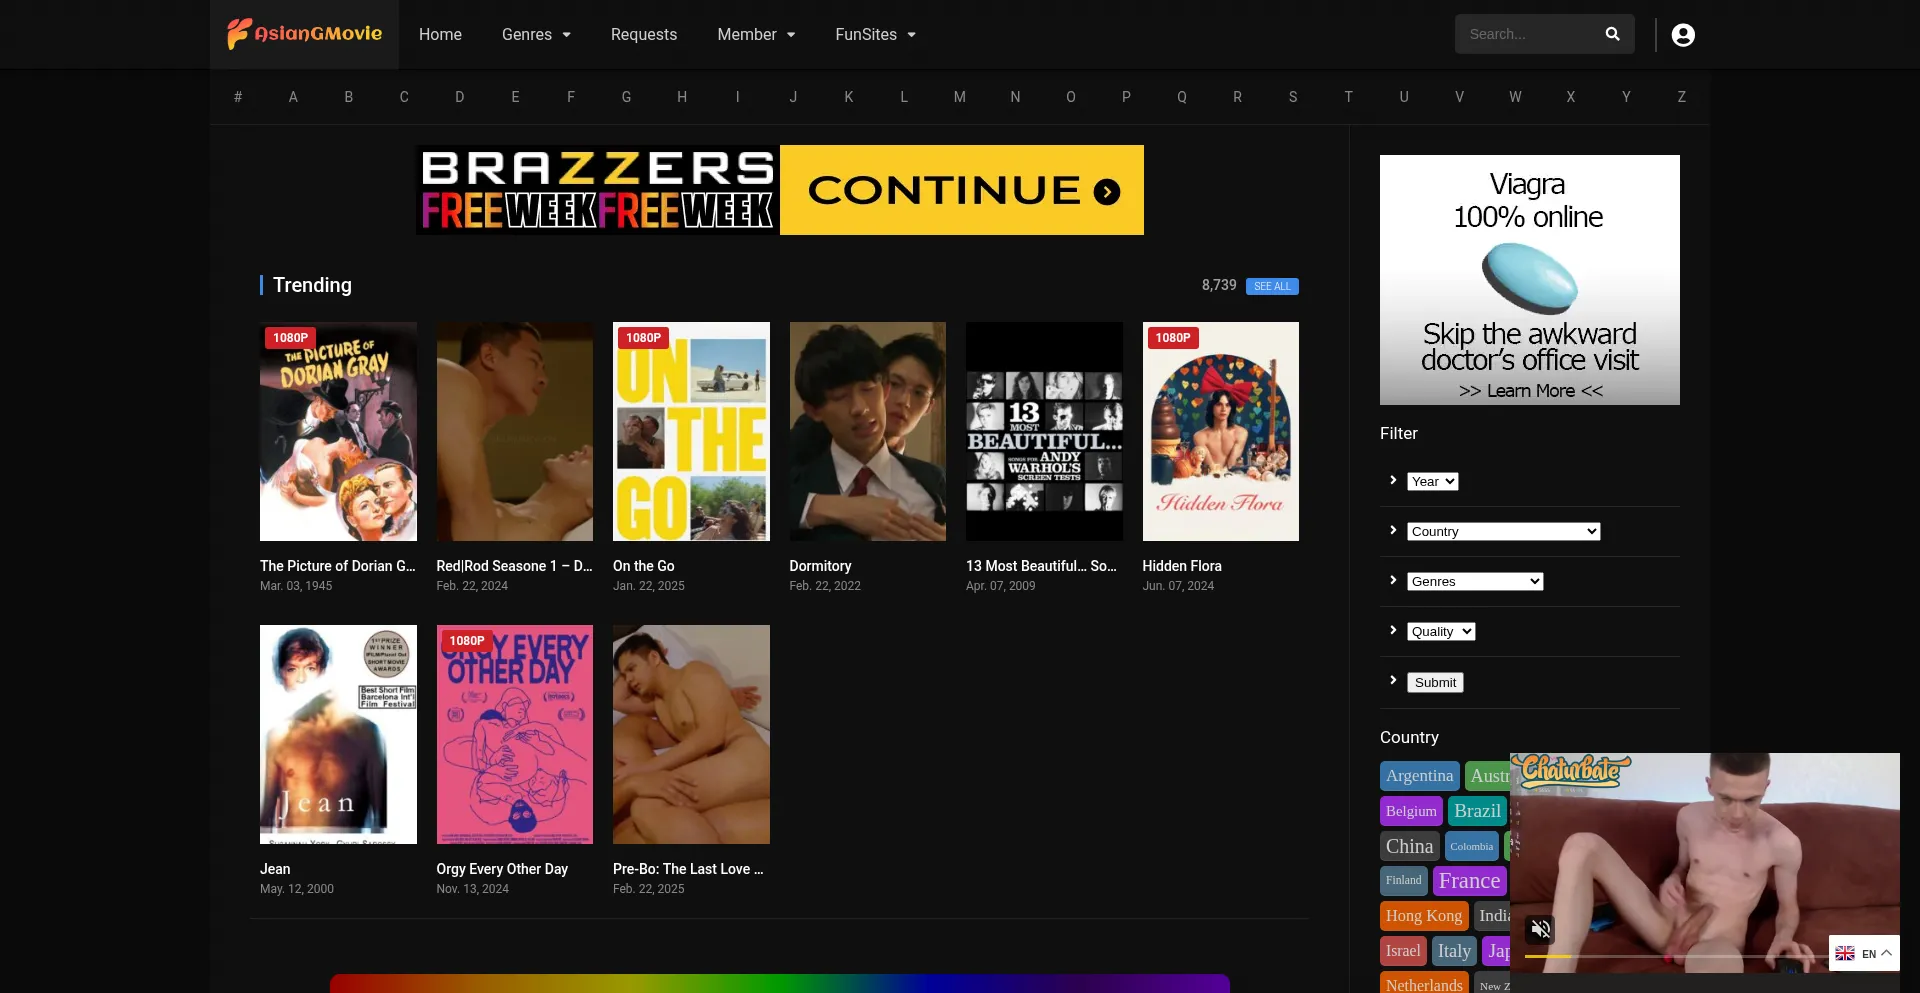
Task: Click the arrow icon beside Year filter
Action: click(1393, 481)
